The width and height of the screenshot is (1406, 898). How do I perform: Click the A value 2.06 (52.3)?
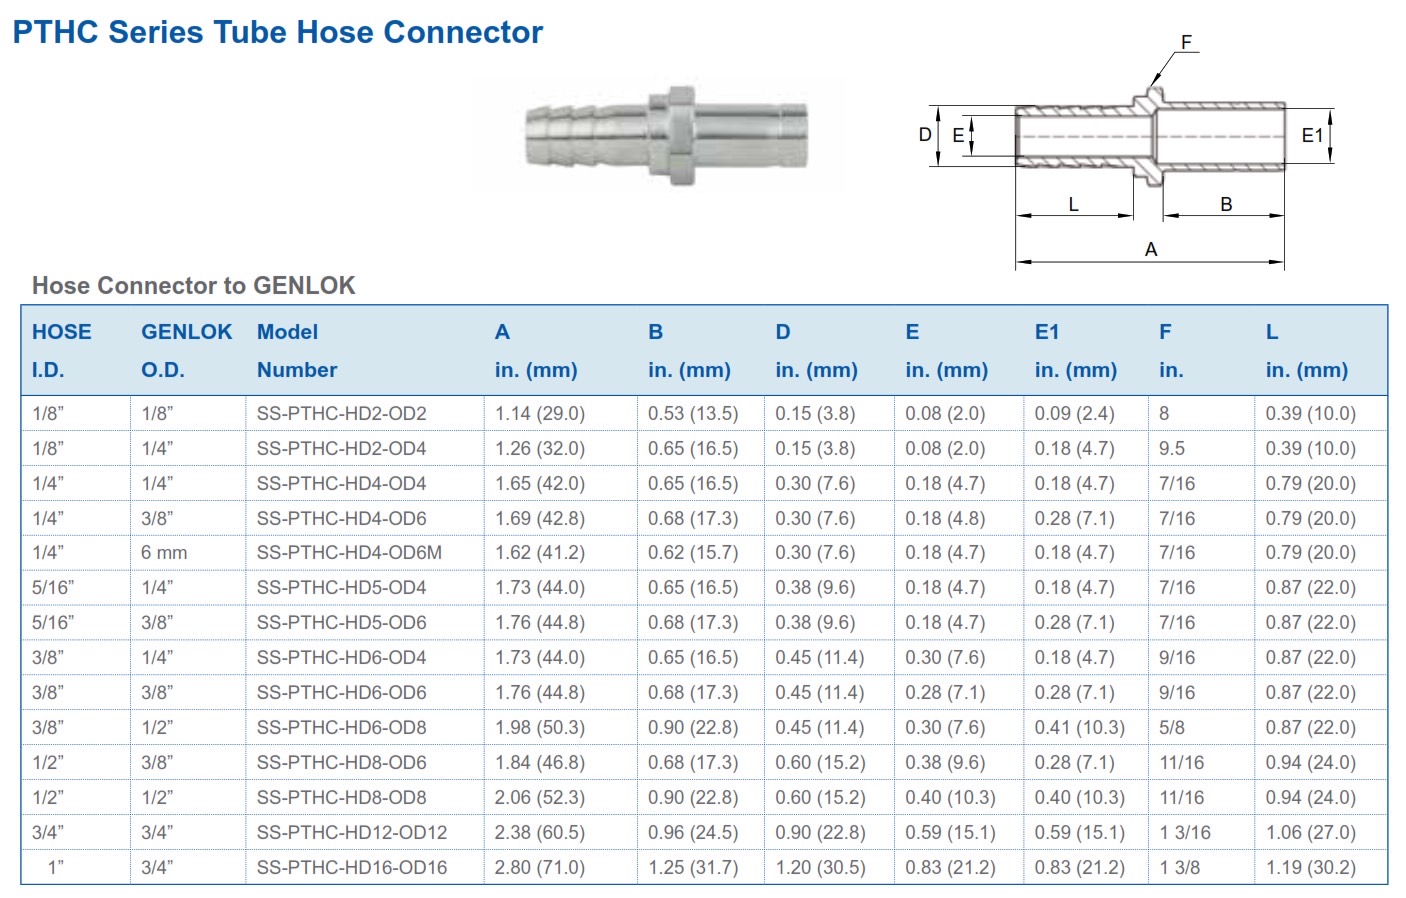[540, 798]
